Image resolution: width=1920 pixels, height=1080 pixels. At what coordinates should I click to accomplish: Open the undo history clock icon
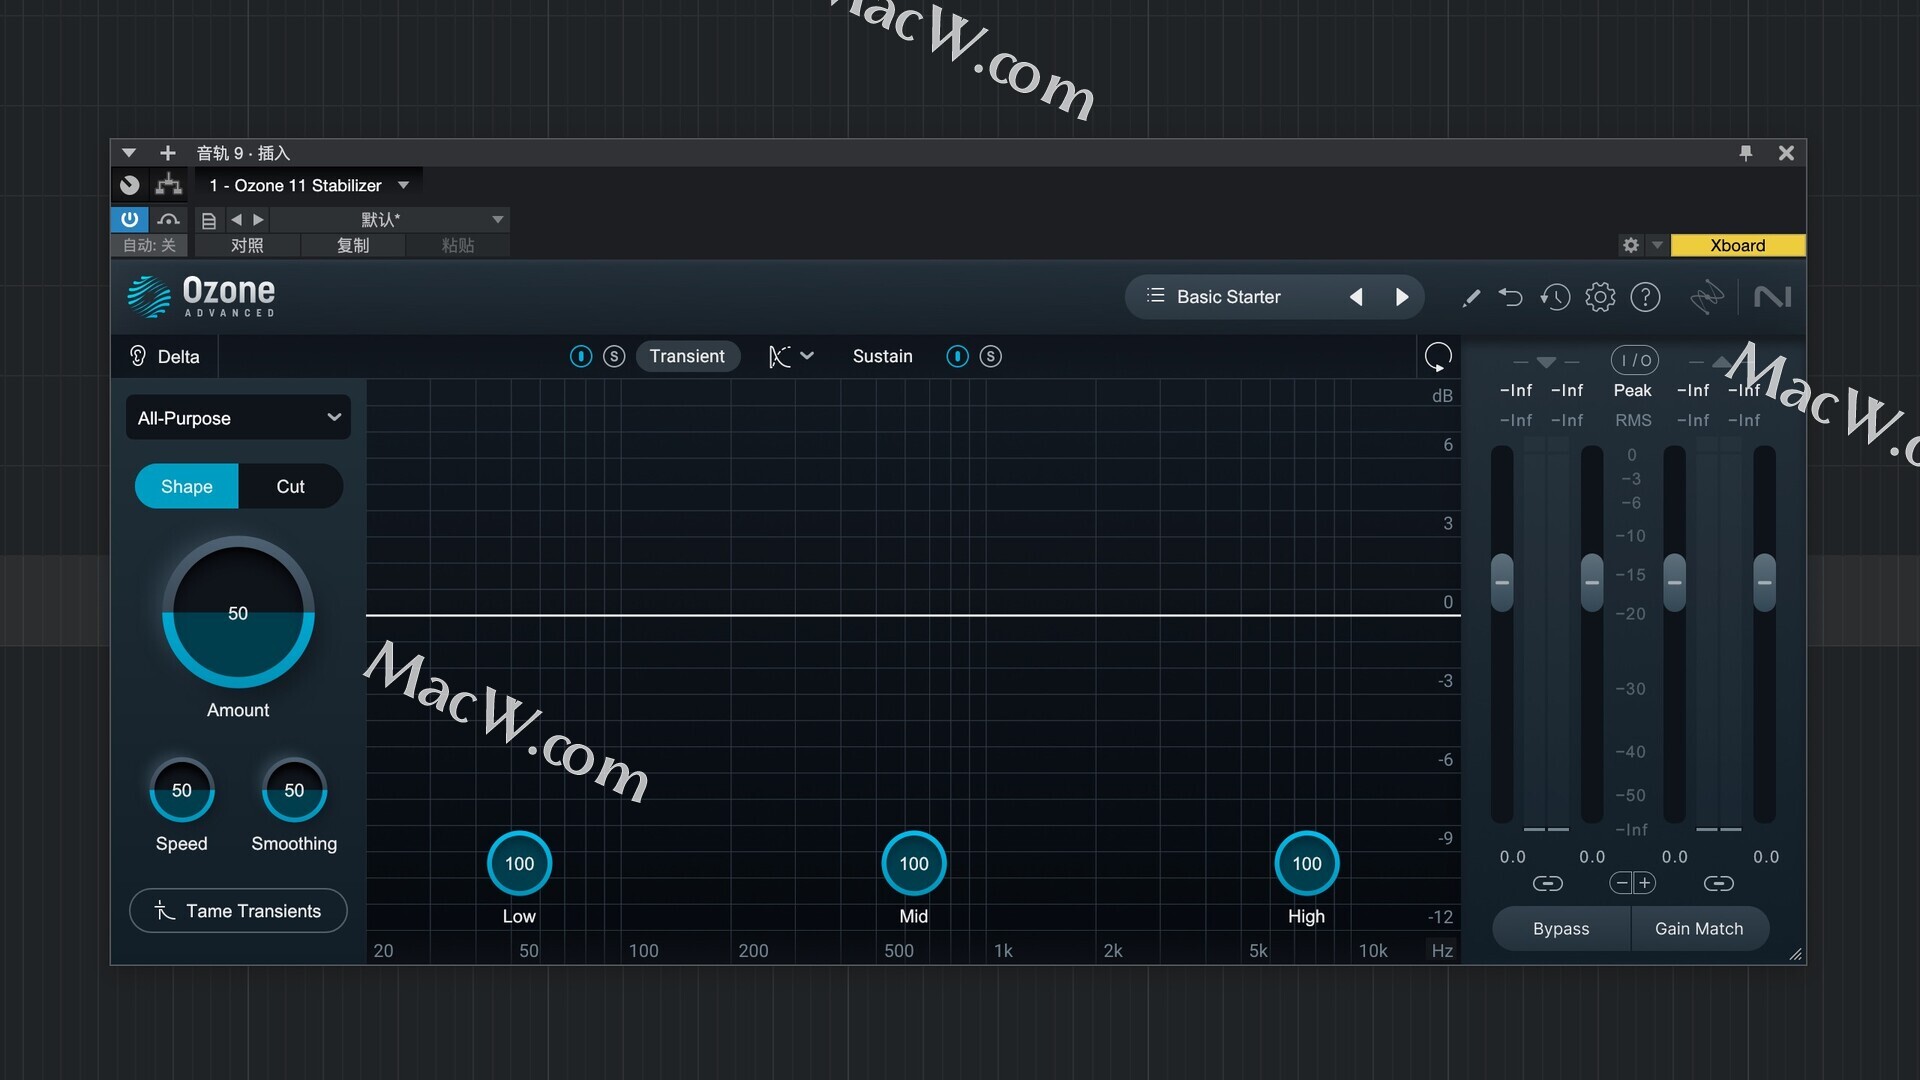click(1555, 297)
